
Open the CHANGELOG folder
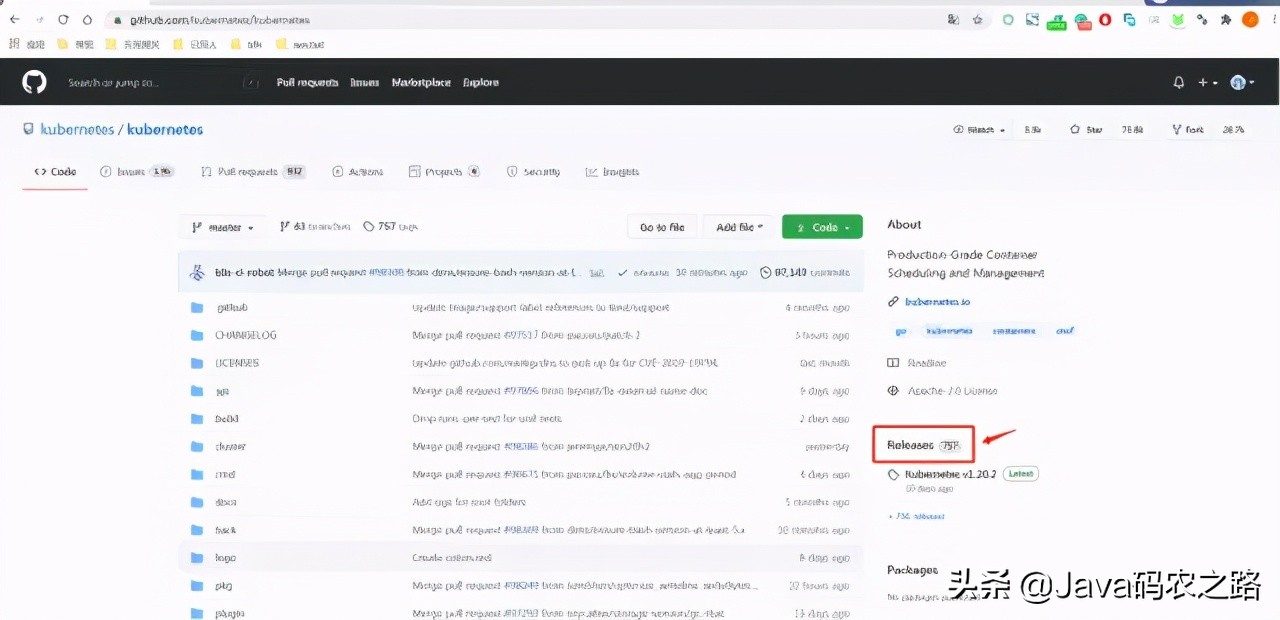245,335
